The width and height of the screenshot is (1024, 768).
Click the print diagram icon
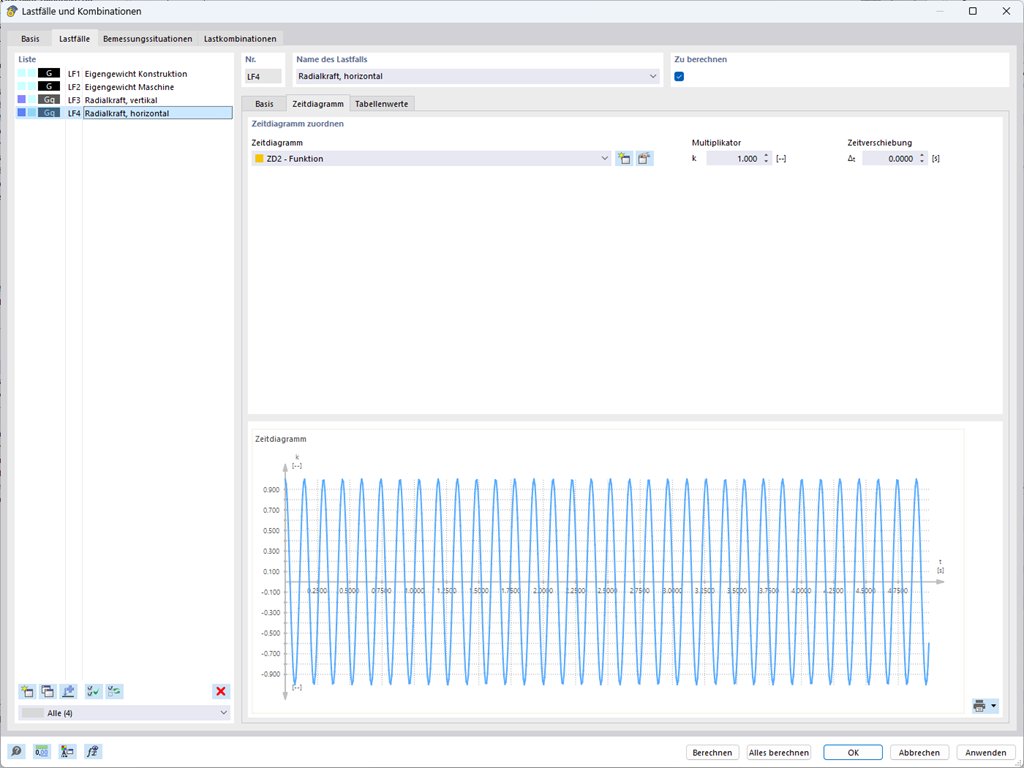tap(980, 706)
